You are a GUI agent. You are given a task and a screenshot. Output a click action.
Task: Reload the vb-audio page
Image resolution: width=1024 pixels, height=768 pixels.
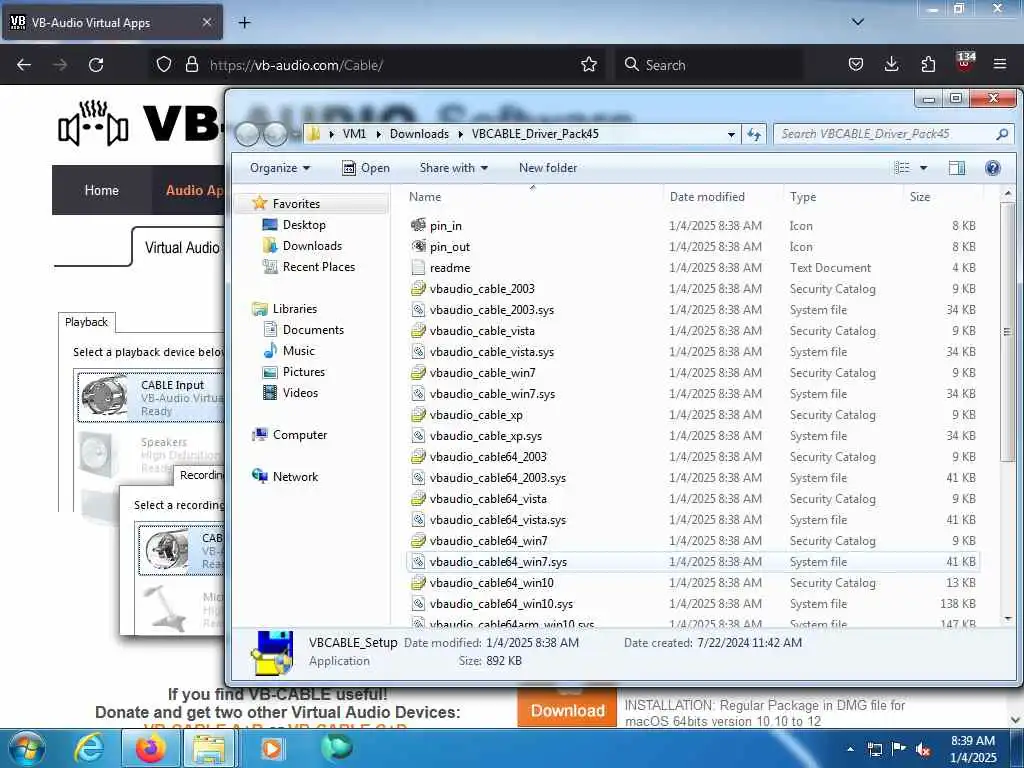click(96, 65)
